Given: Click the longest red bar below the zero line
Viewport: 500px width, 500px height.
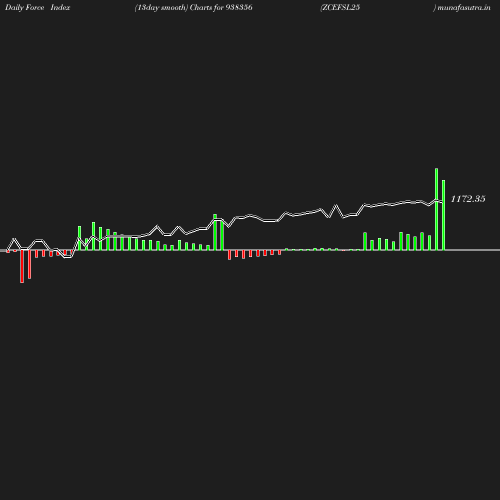Looking at the screenshot, I should tap(22, 266).
